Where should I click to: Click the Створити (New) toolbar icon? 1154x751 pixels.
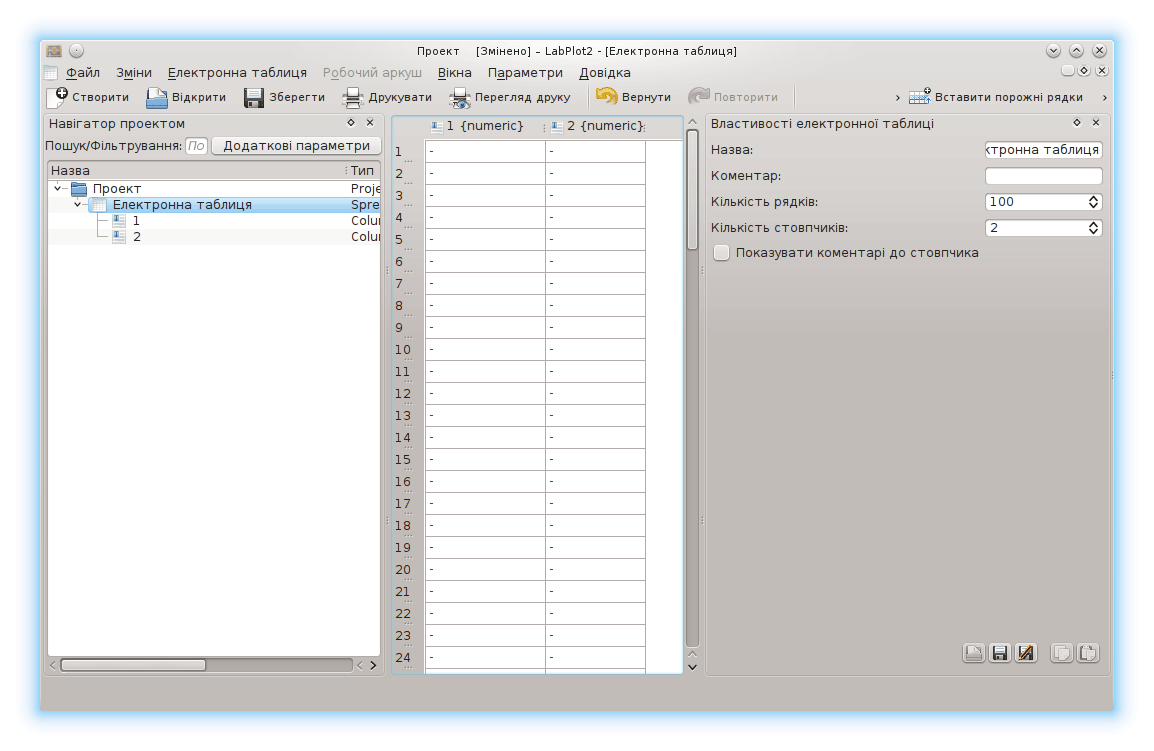tap(58, 97)
